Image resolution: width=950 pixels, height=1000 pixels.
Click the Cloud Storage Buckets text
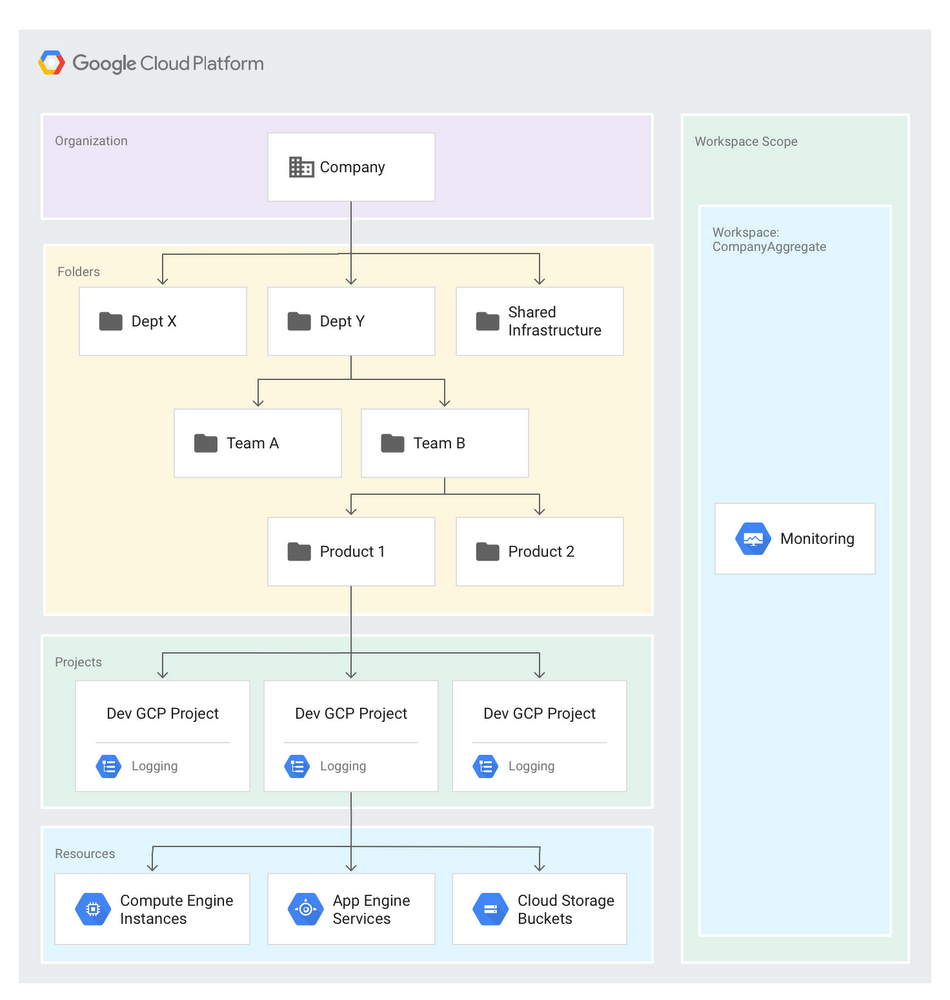click(566, 909)
